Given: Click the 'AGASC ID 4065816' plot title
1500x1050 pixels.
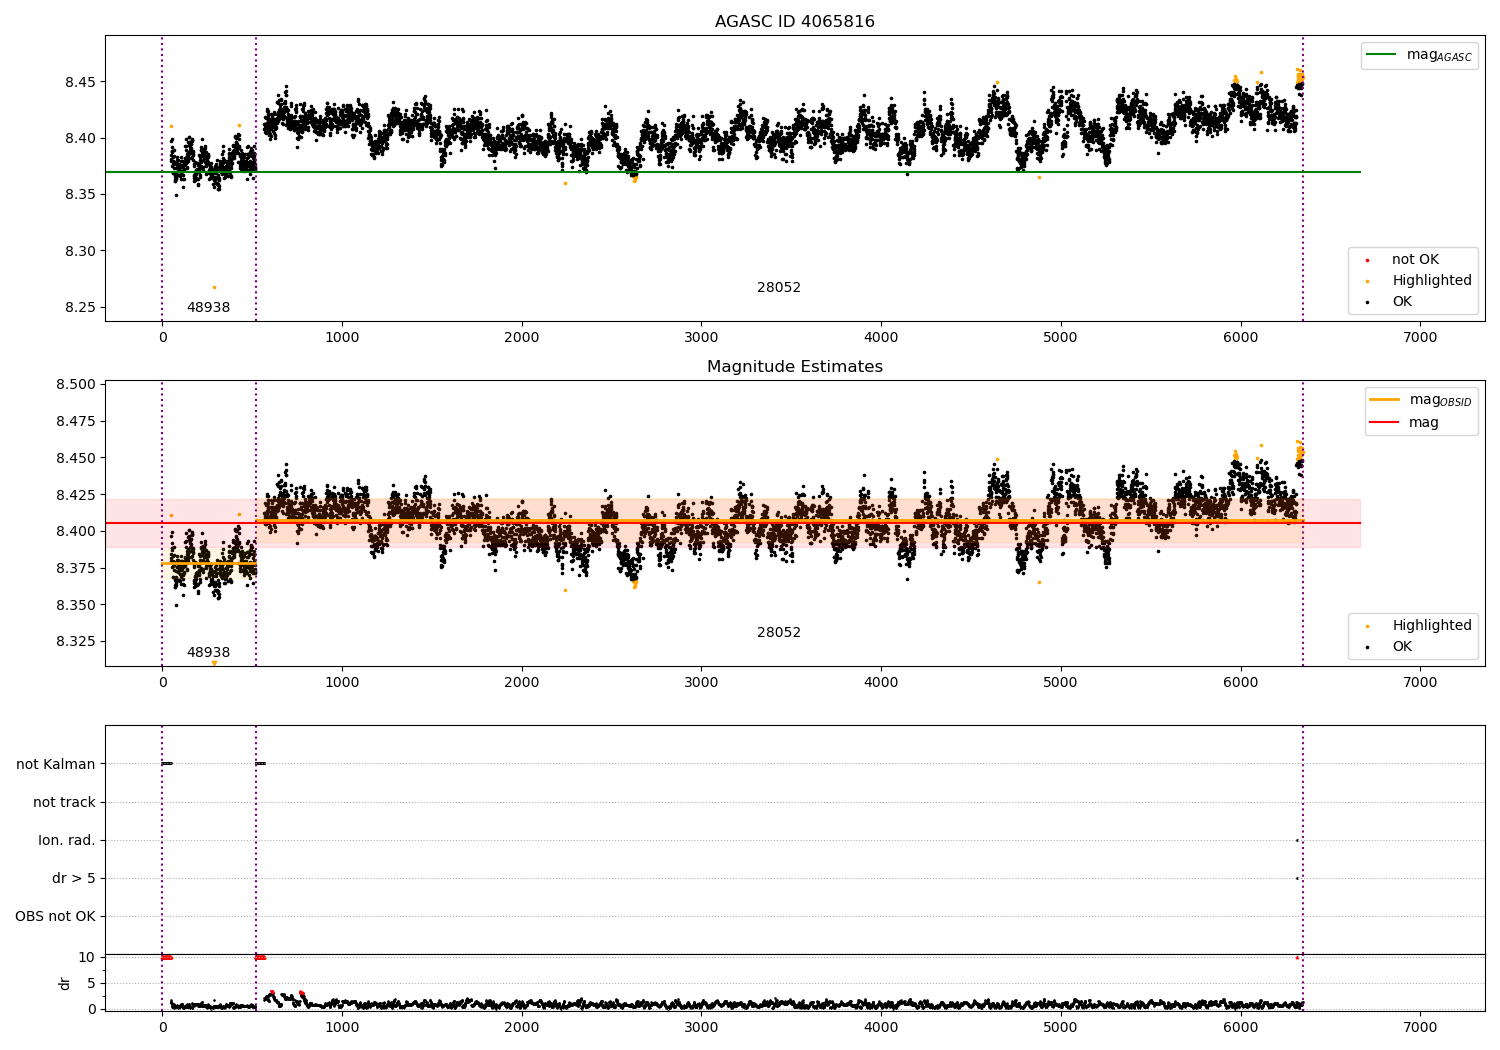Looking at the screenshot, I should 794,22.
